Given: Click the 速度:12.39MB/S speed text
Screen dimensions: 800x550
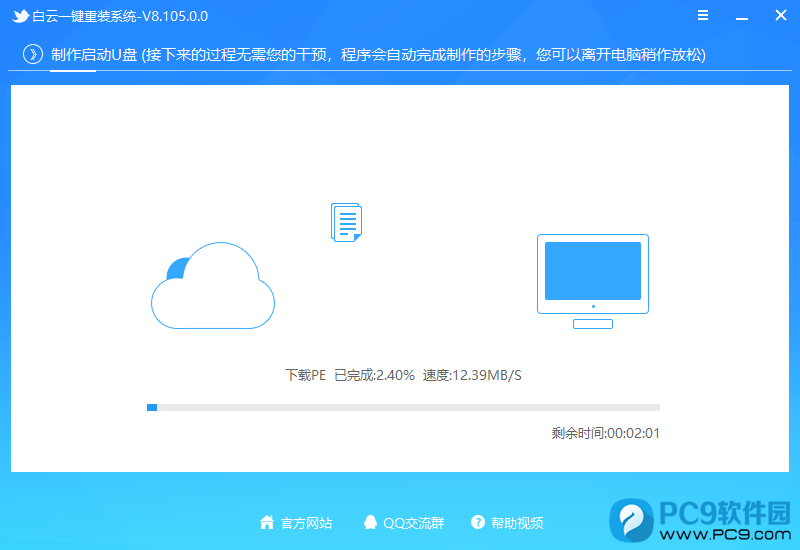Looking at the screenshot, I should pos(472,376).
